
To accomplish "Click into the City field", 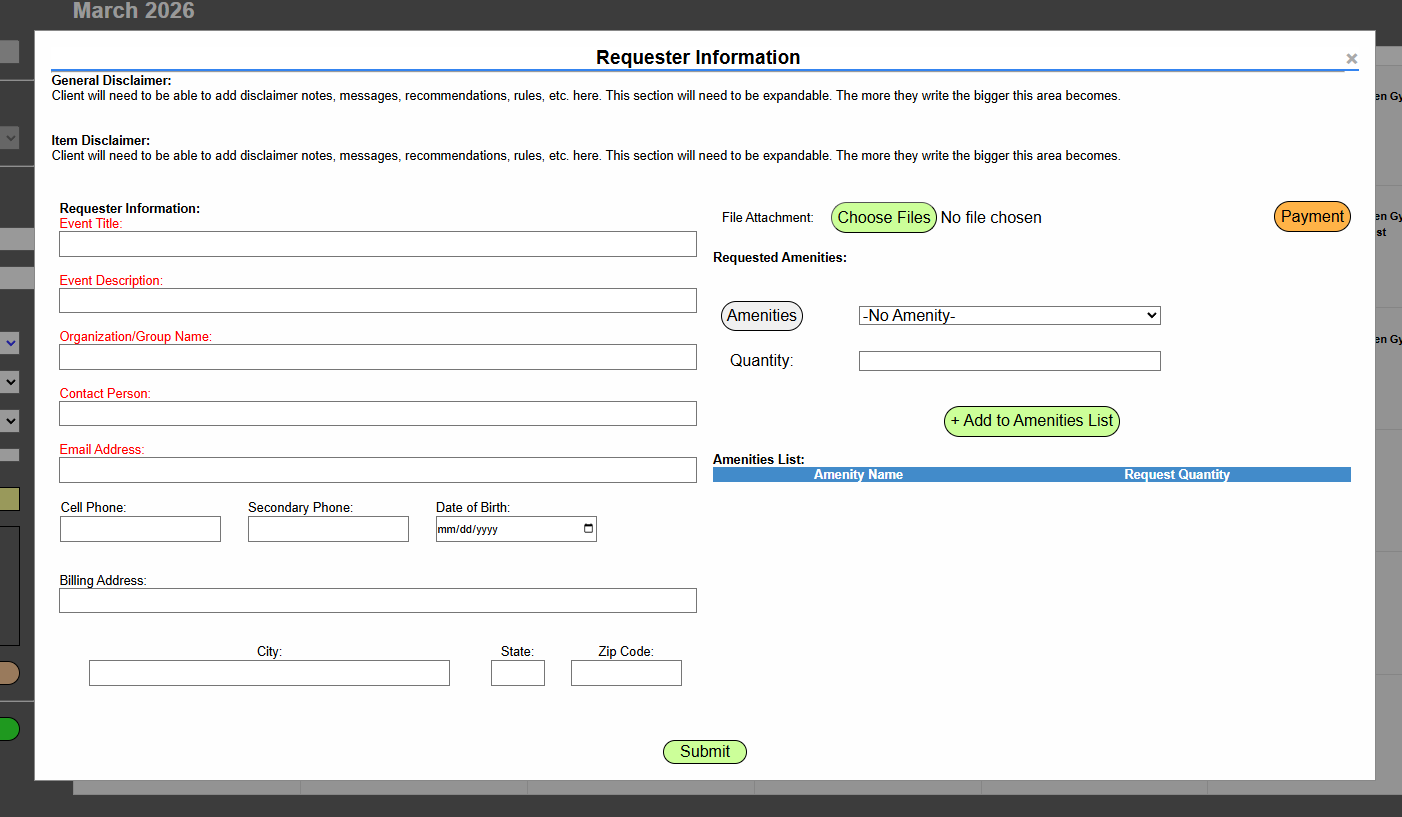I will pos(269,673).
